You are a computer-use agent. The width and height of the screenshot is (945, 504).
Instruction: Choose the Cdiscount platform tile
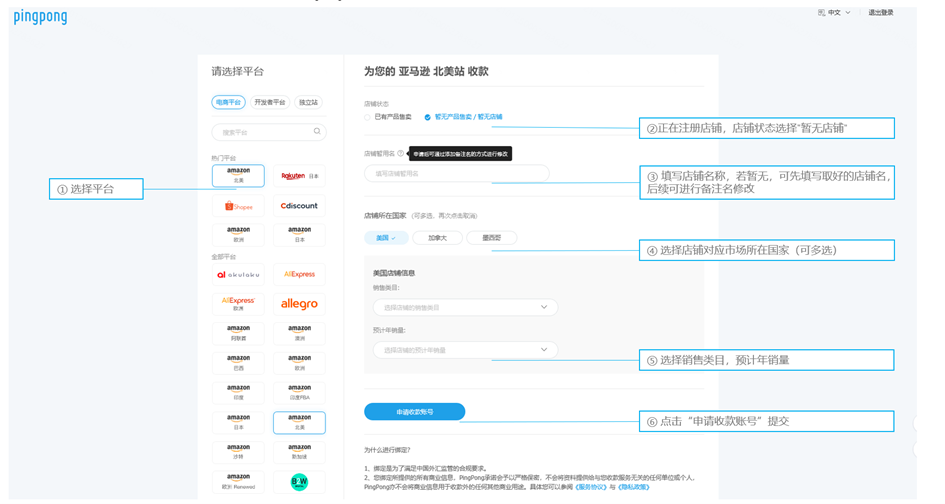pos(299,206)
